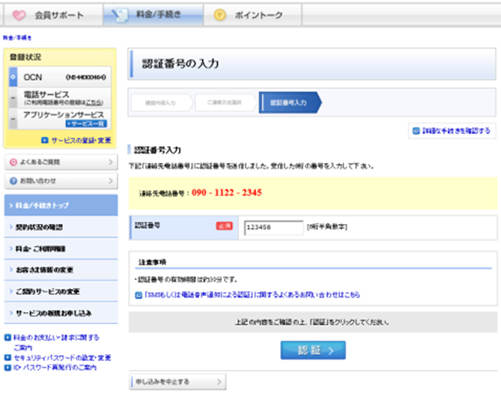Click the 注意事項 heading
Screen dimensions: 501x396
click(152, 262)
